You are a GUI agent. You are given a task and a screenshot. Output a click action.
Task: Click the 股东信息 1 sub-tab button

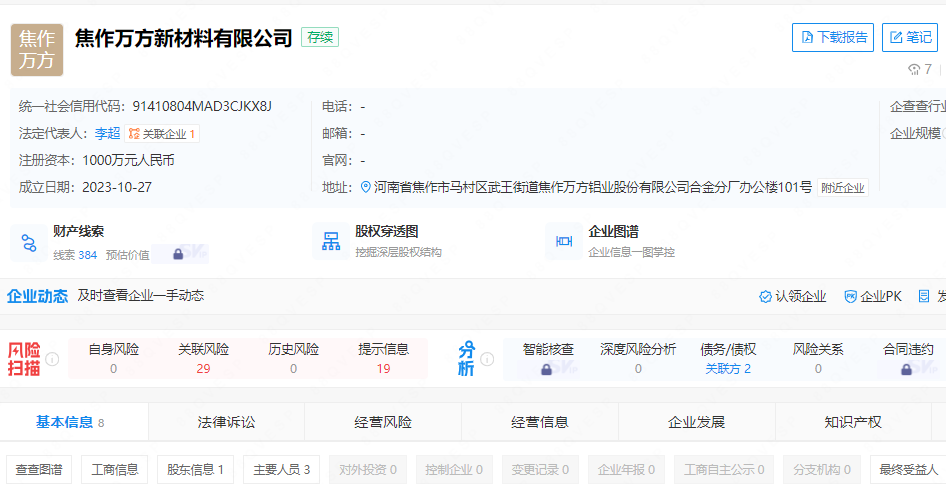[x=195, y=470]
